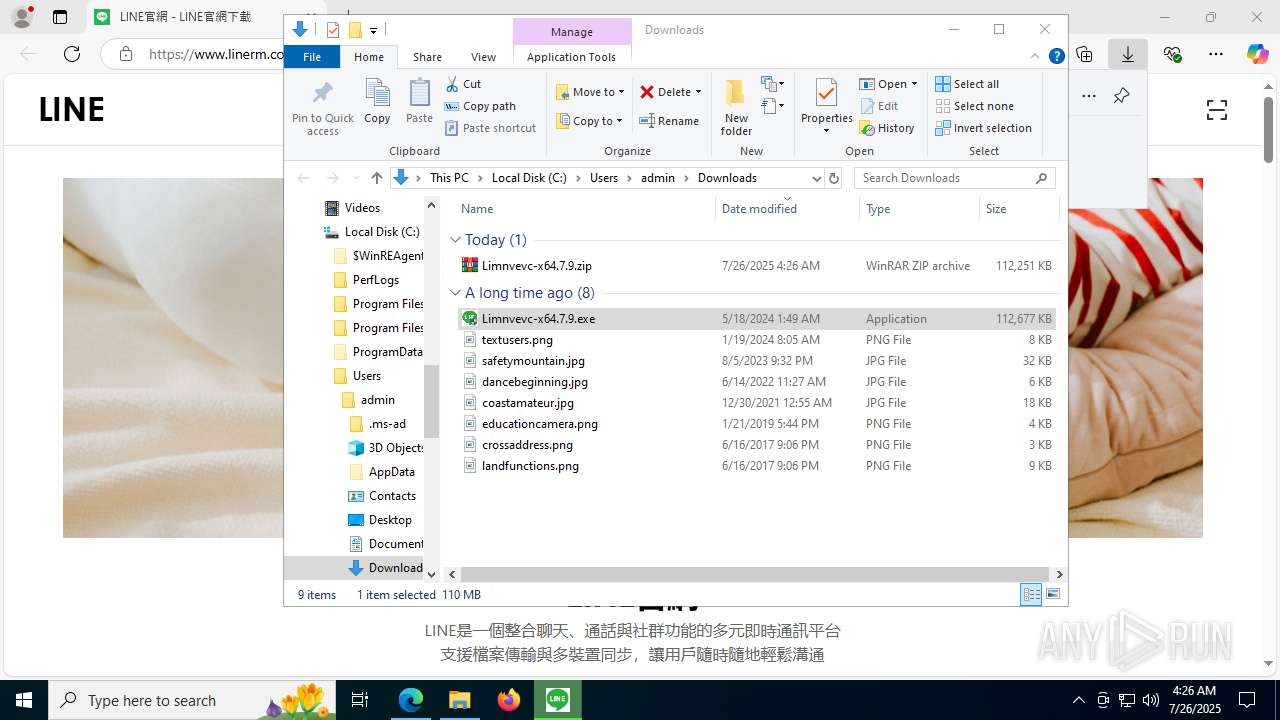Switch to the Share tab

pyautogui.click(x=427, y=57)
